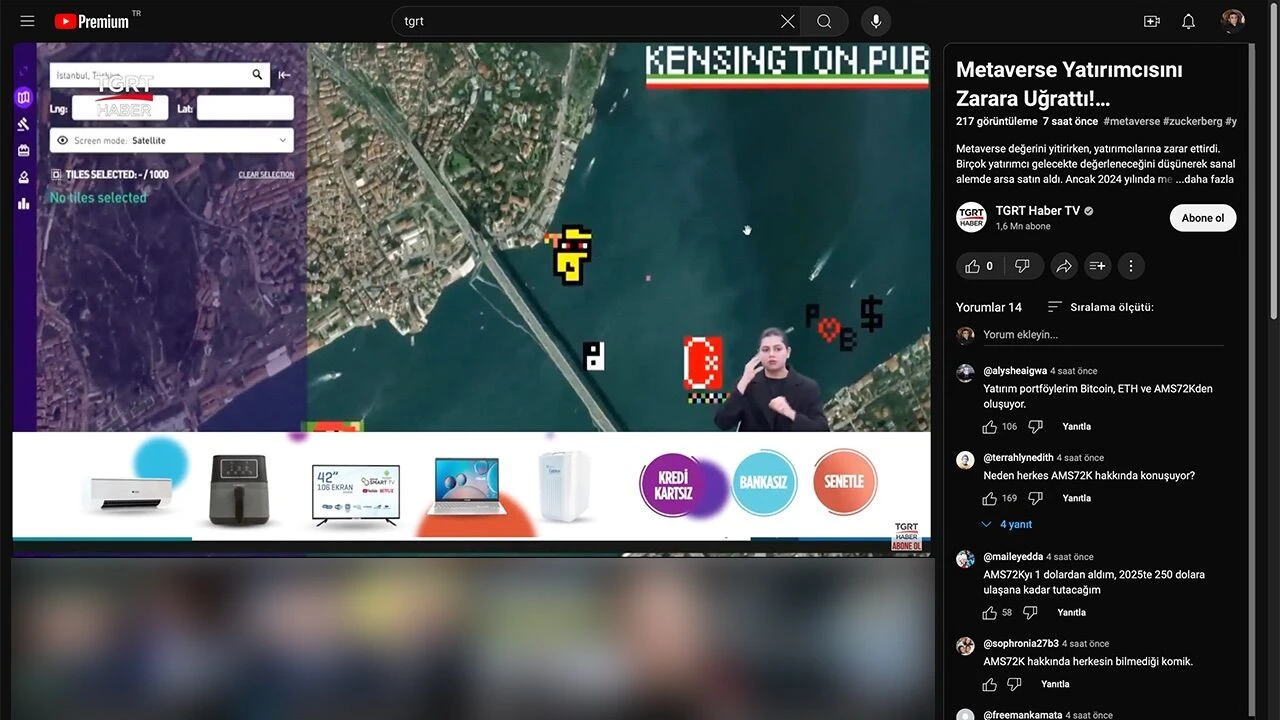Viewport: 1280px width, 720px height.
Task: Click the add comment field
Action: tap(1100, 335)
